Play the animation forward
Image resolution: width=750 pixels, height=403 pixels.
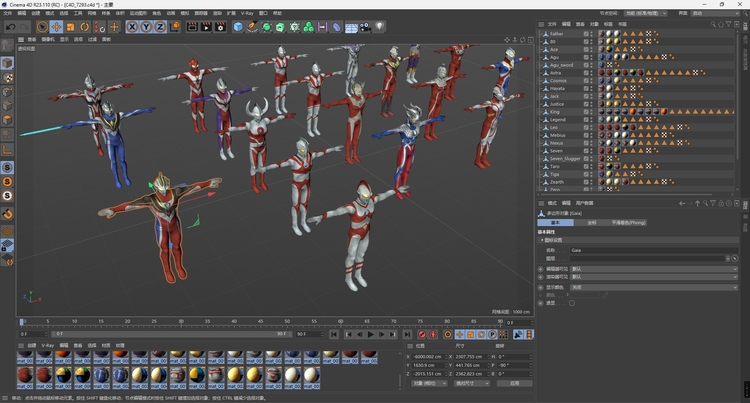pyautogui.click(x=370, y=335)
